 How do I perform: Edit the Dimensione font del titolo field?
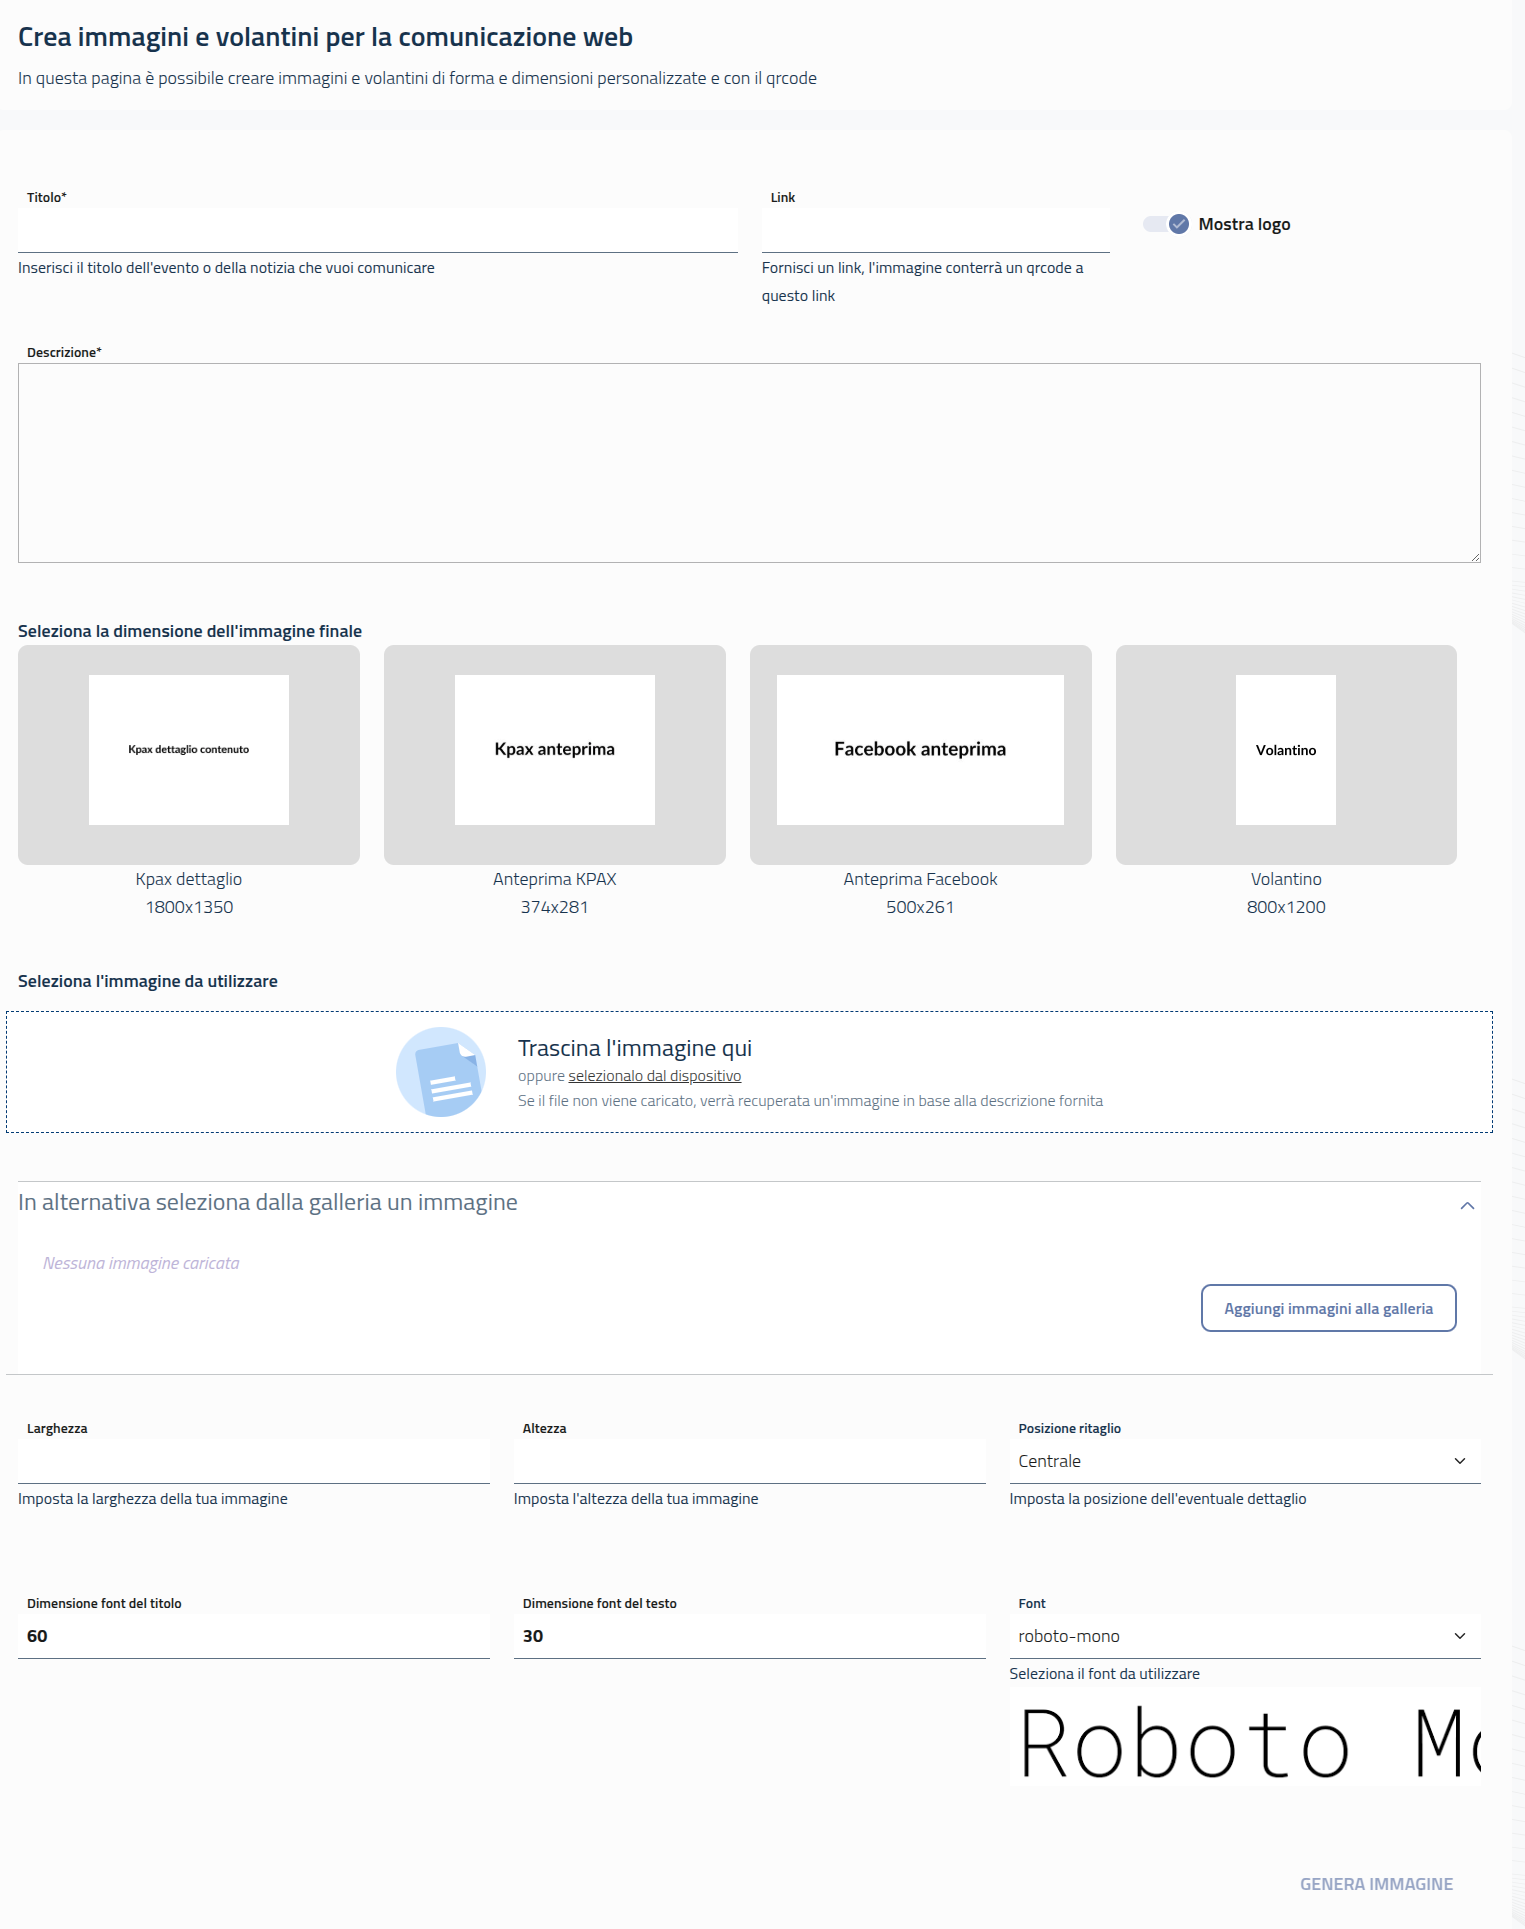pos(254,1636)
